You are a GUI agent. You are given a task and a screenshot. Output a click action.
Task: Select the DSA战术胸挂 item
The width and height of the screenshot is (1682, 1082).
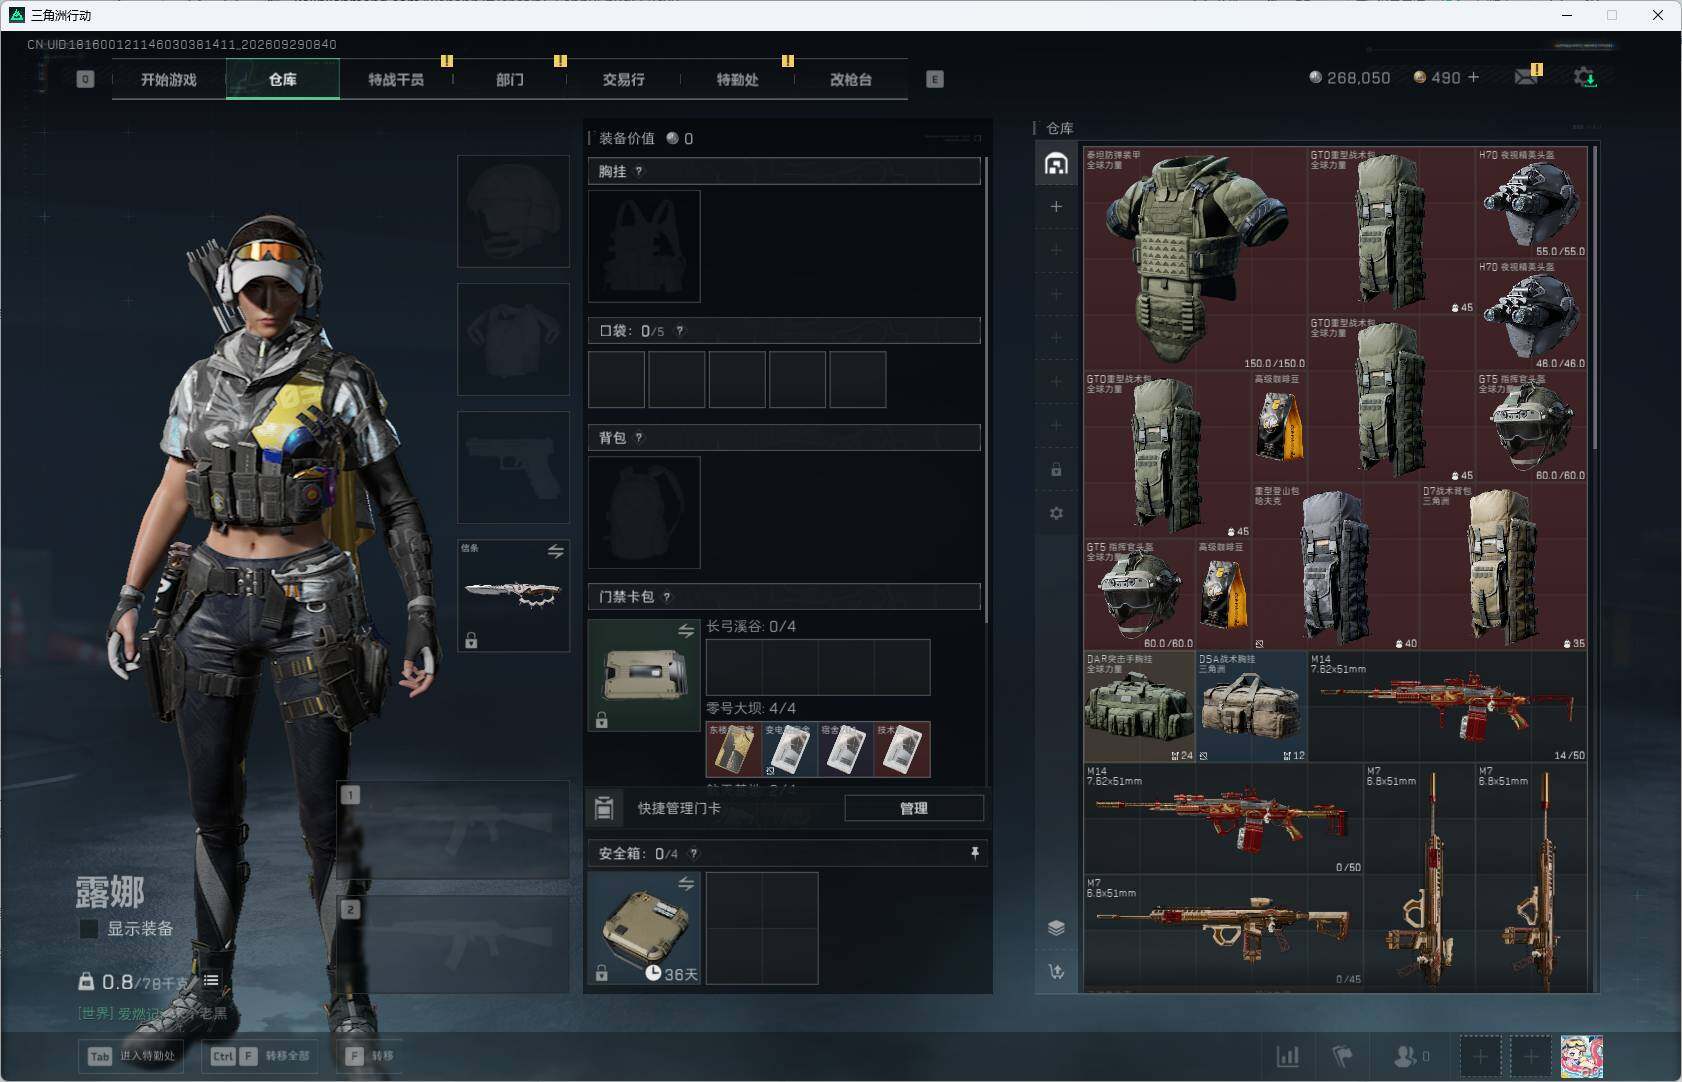point(1252,706)
